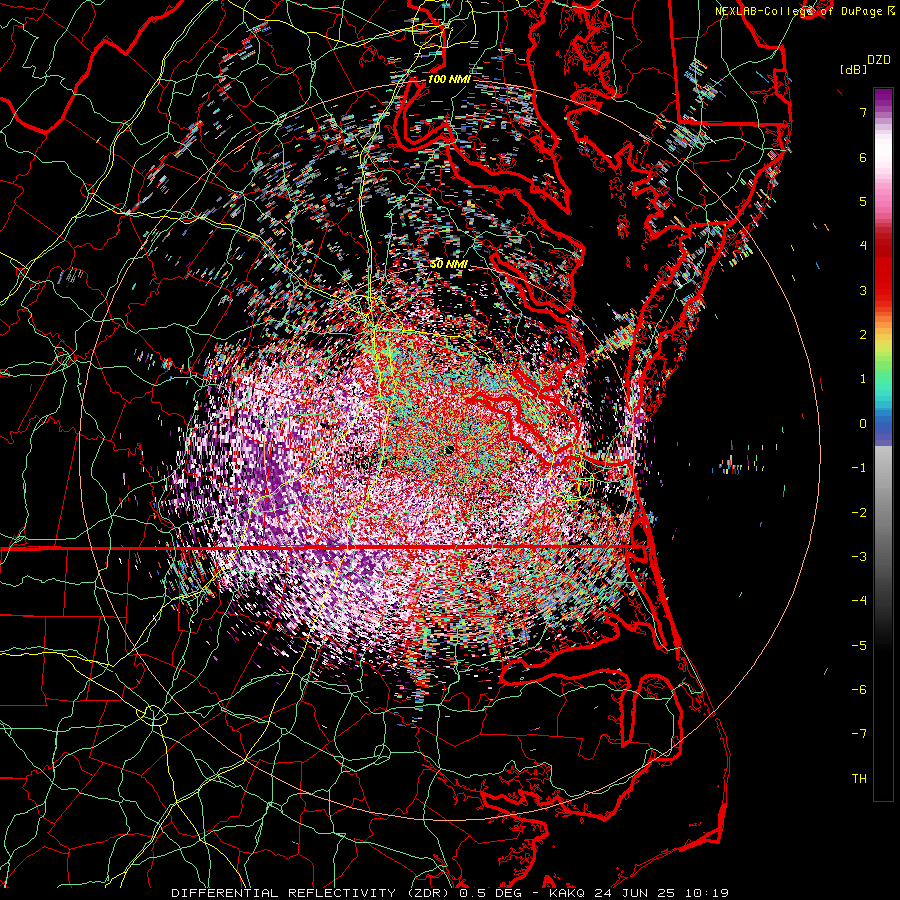
Task: Click the 'DZD' color scale title
Action: 878,60
